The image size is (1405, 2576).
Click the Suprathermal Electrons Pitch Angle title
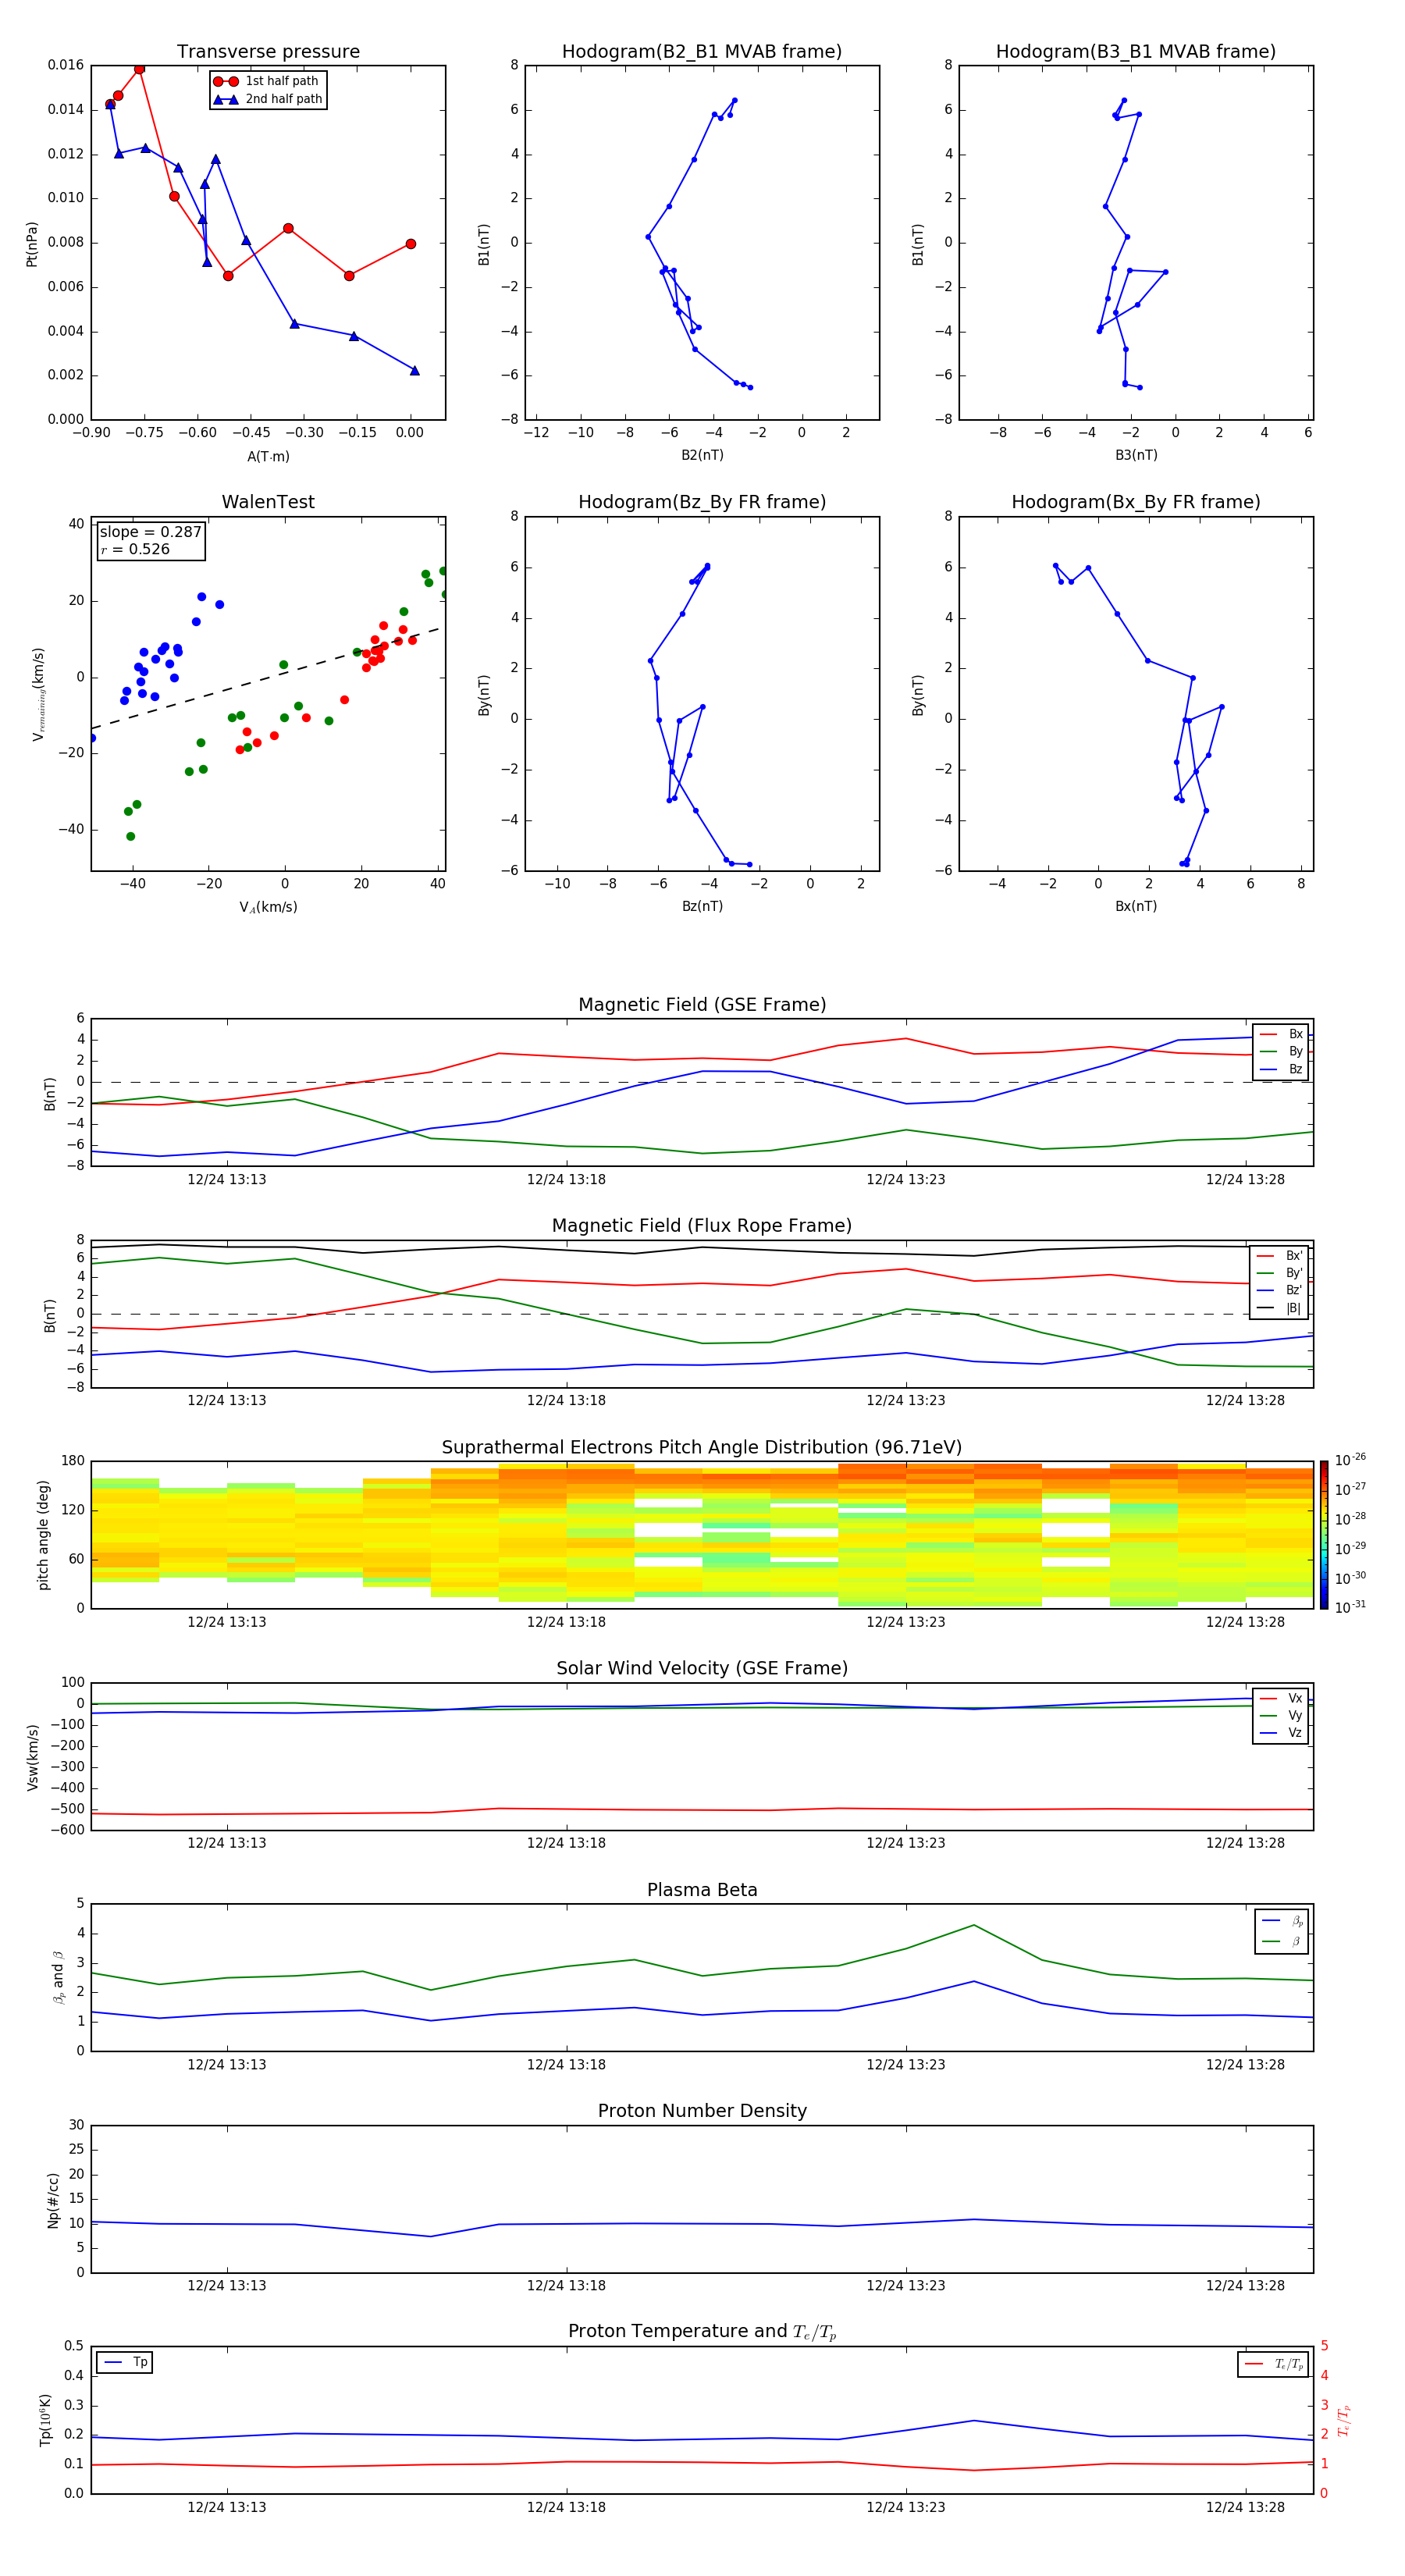pyautogui.click(x=702, y=1448)
